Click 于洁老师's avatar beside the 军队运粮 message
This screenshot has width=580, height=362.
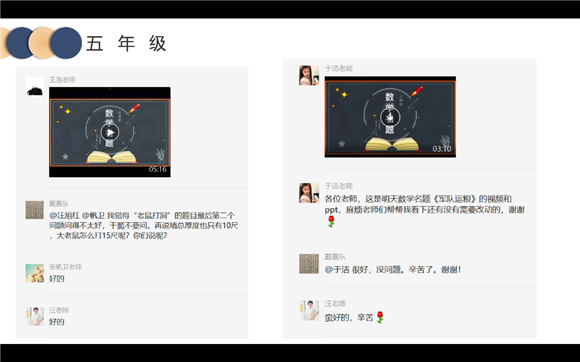(309, 193)
